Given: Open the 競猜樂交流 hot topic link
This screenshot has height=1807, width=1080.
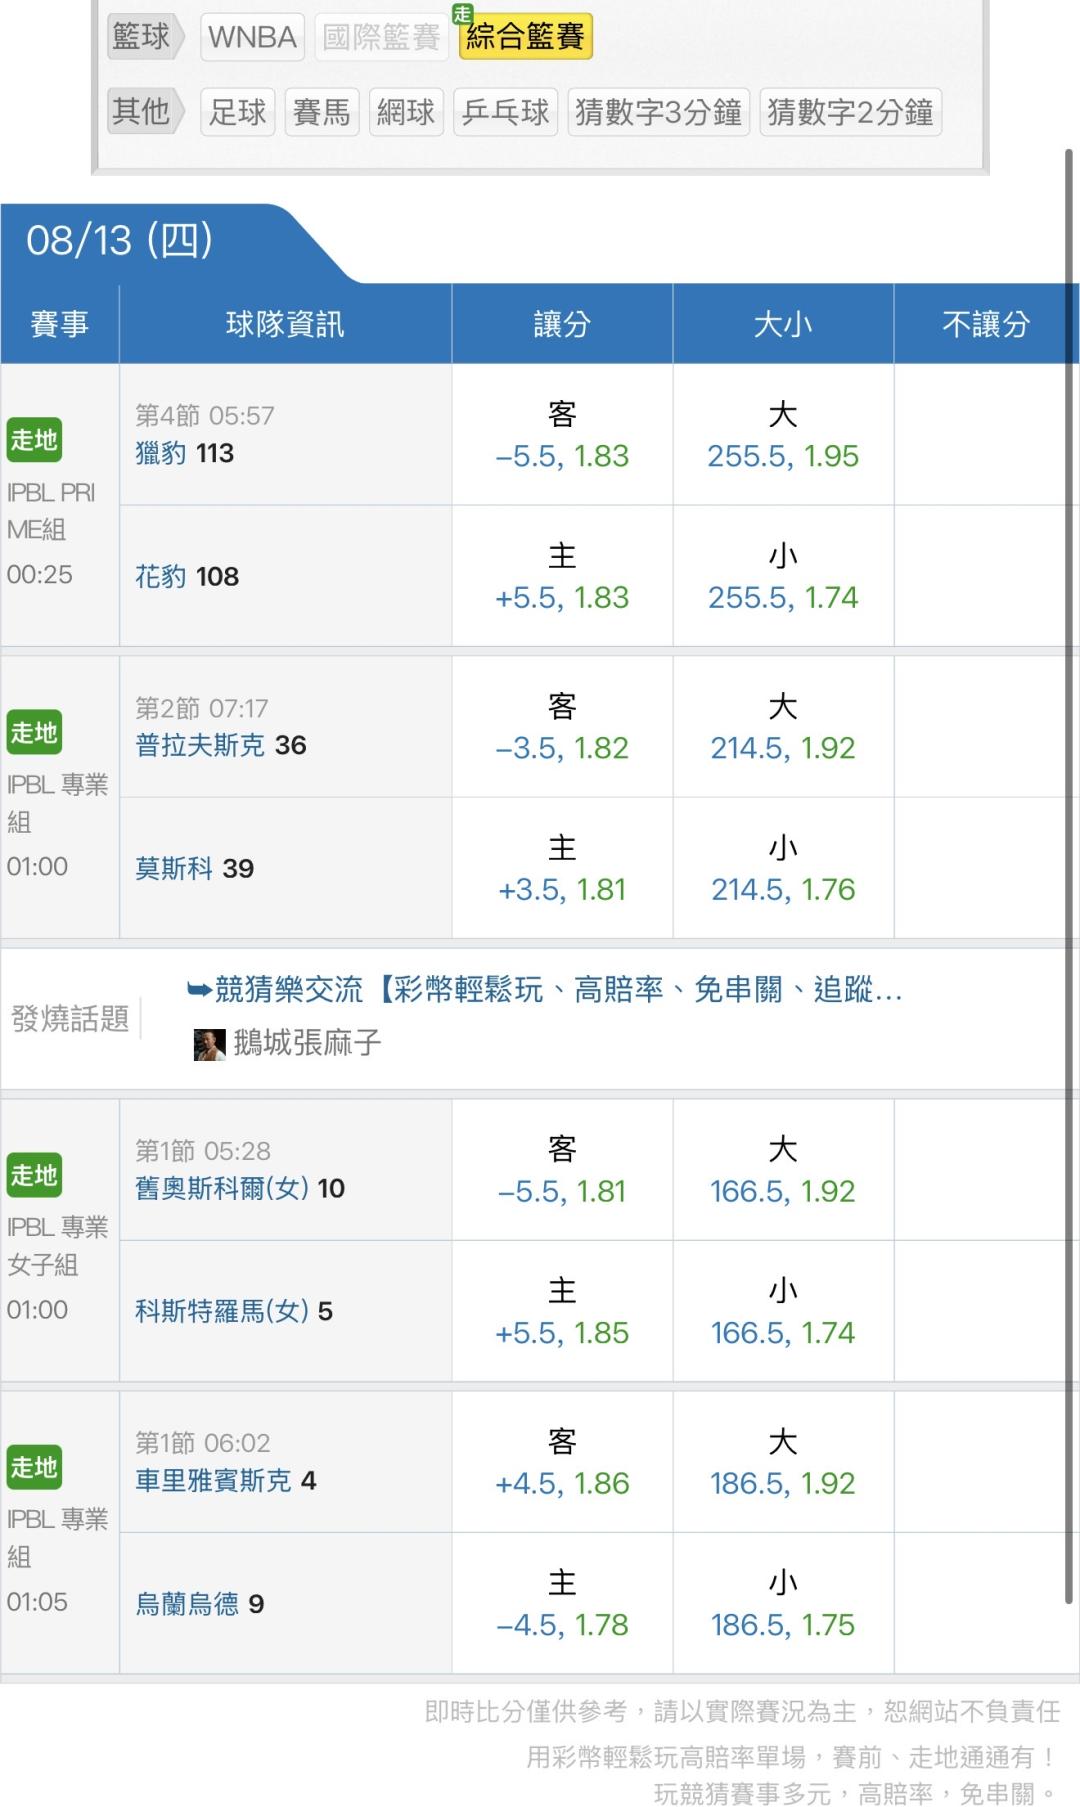Looking at the screenshot, I should coord(558,990).
